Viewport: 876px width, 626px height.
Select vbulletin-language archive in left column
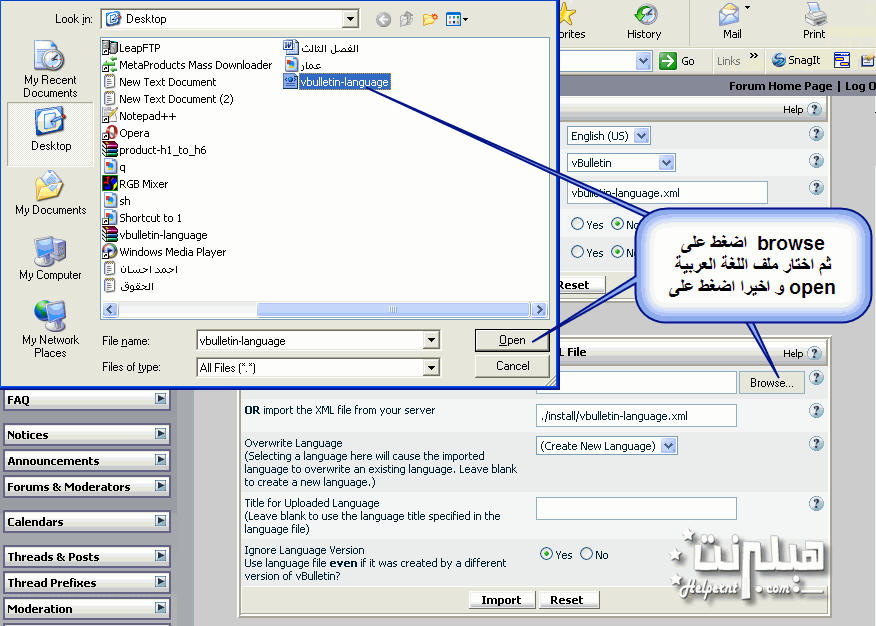(x=155, y=235)
